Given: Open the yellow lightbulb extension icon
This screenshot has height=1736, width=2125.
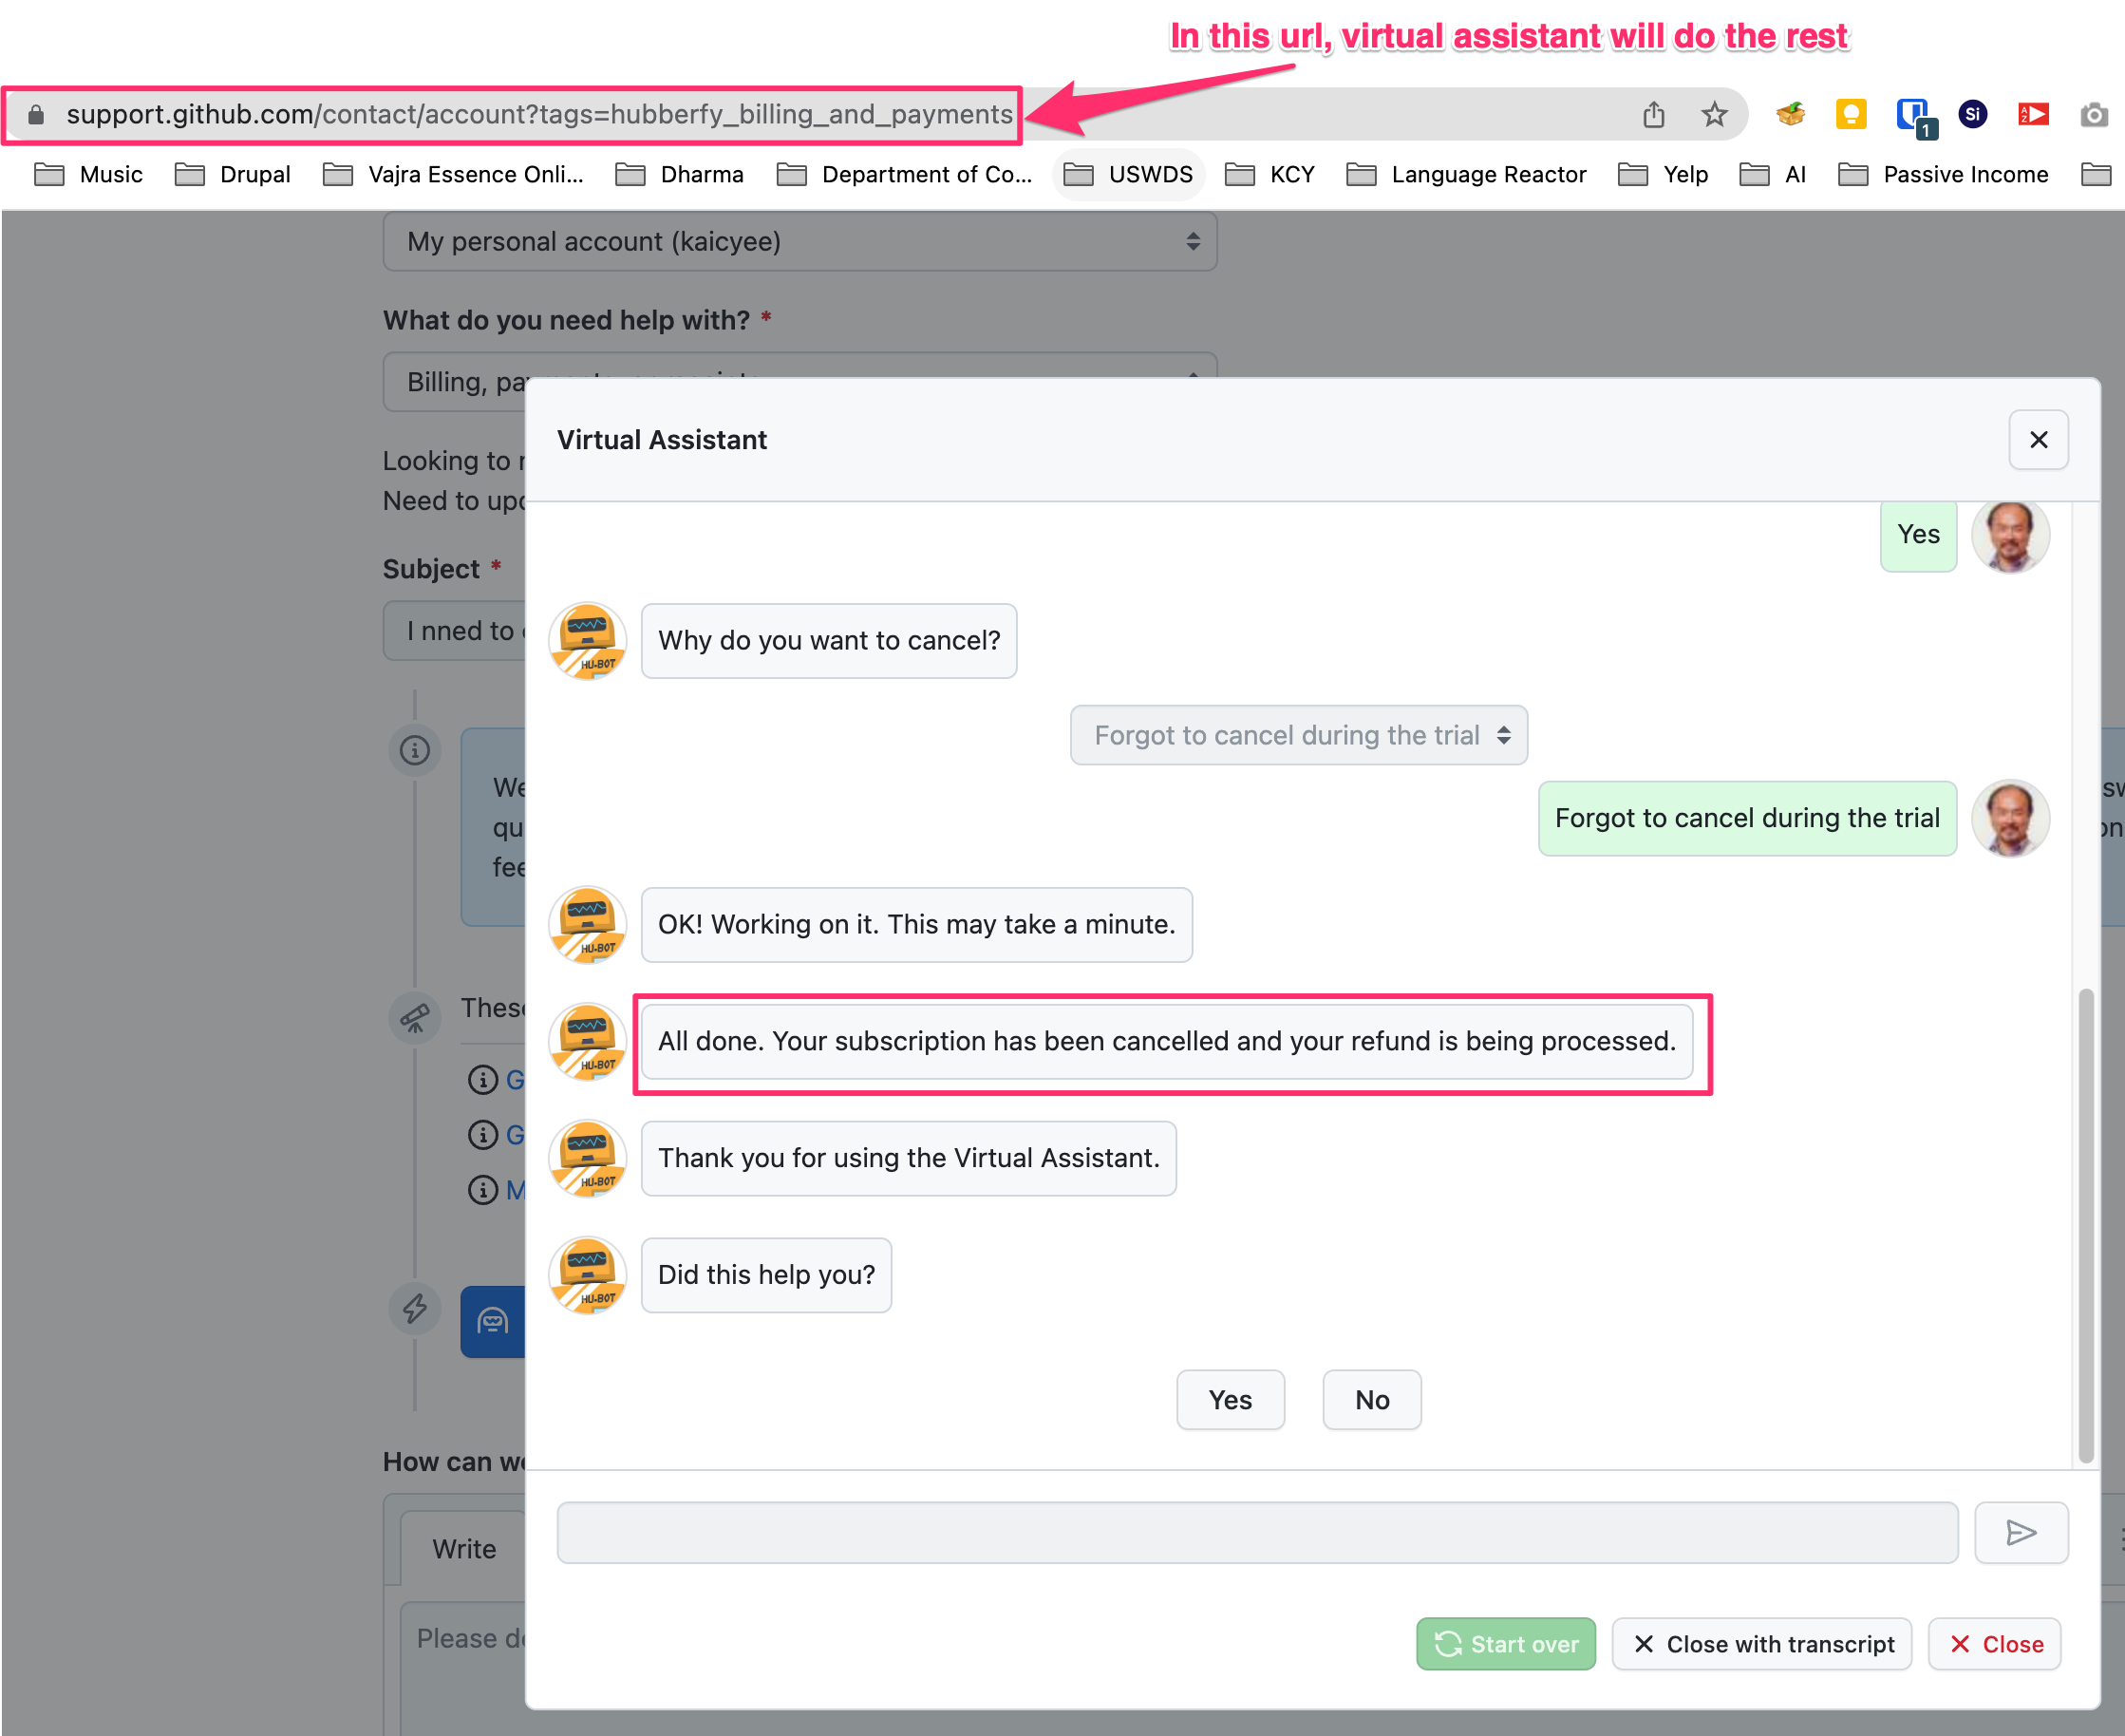Looking at the screenshot, I should tap(1851, 115).
